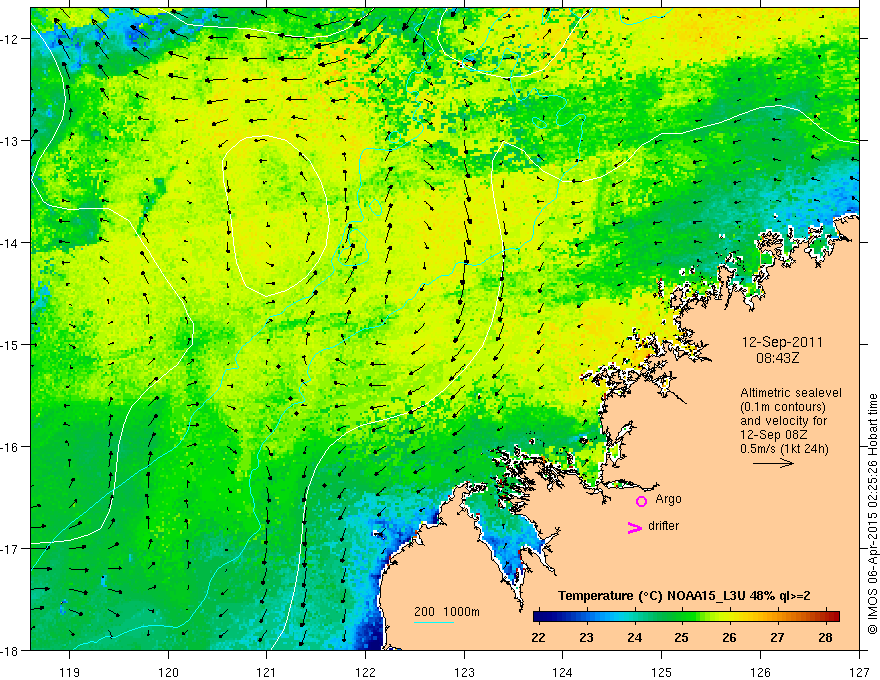Click the magenta Argo circle marker in legend
This screenshot has width=880, height=680.
[641, 501]
